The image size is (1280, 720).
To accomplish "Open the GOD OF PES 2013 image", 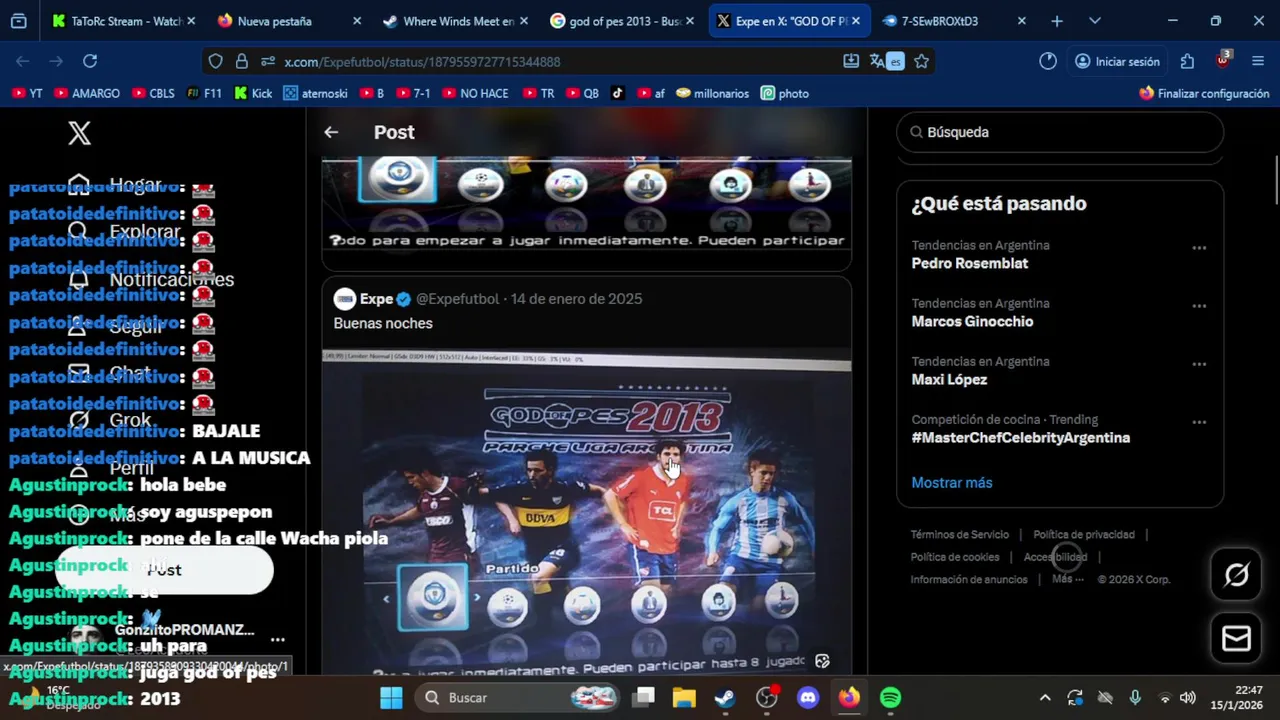I will [x=587, y=513].
